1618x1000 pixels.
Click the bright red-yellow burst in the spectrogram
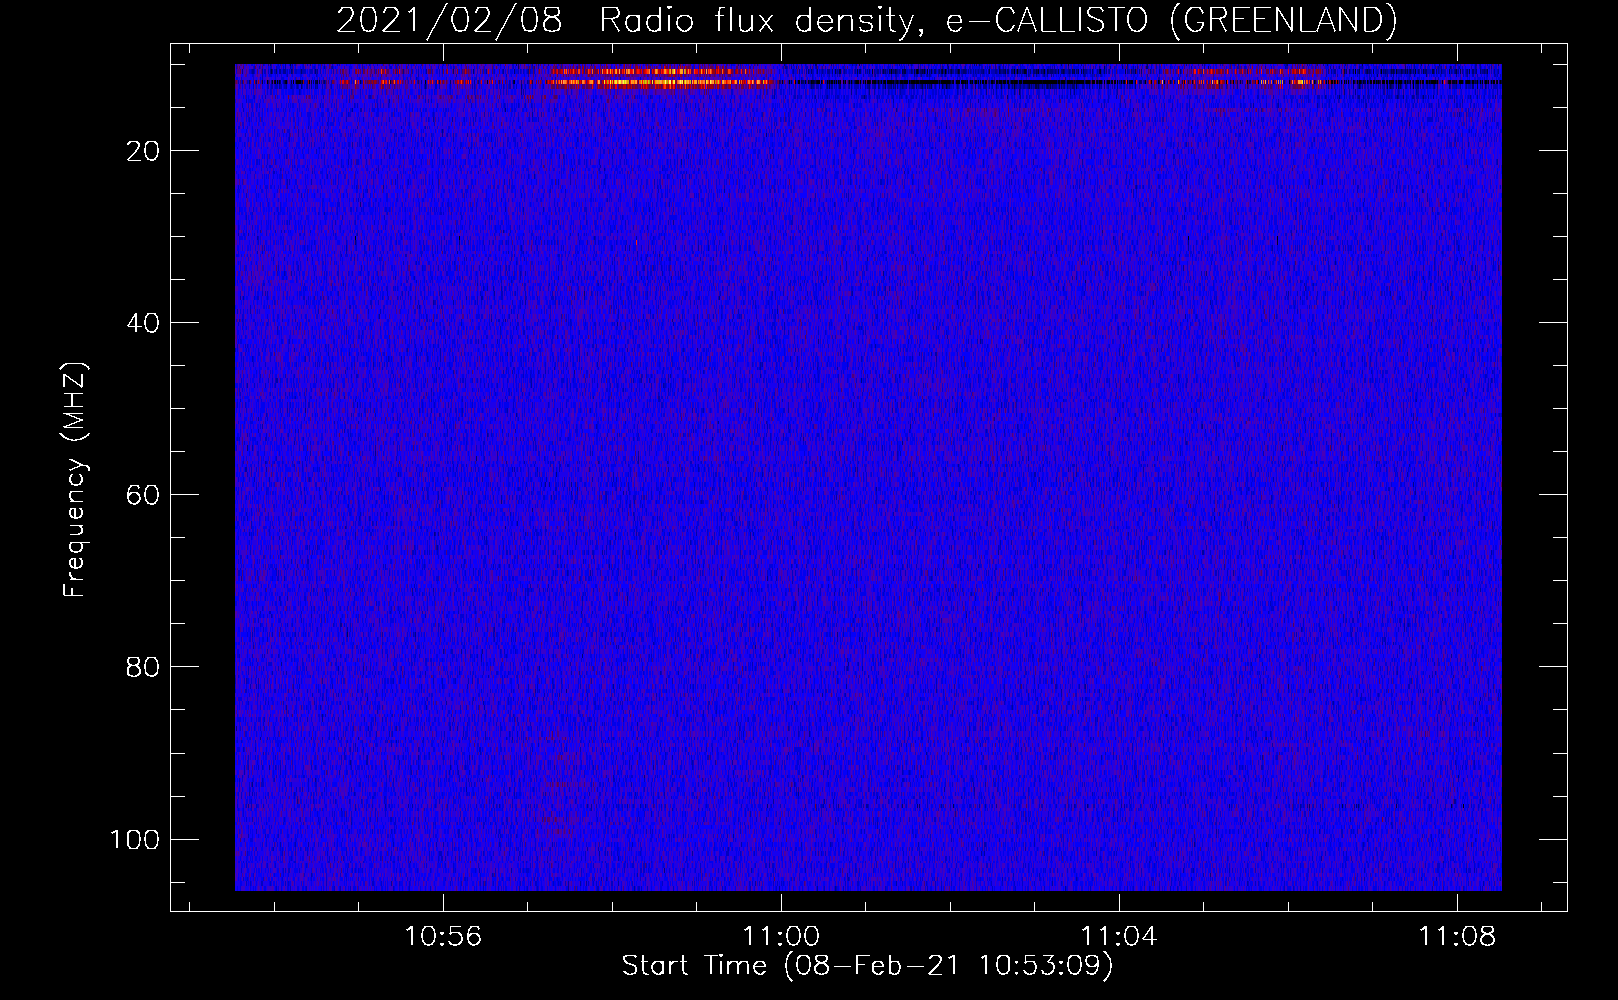point(660,78)
